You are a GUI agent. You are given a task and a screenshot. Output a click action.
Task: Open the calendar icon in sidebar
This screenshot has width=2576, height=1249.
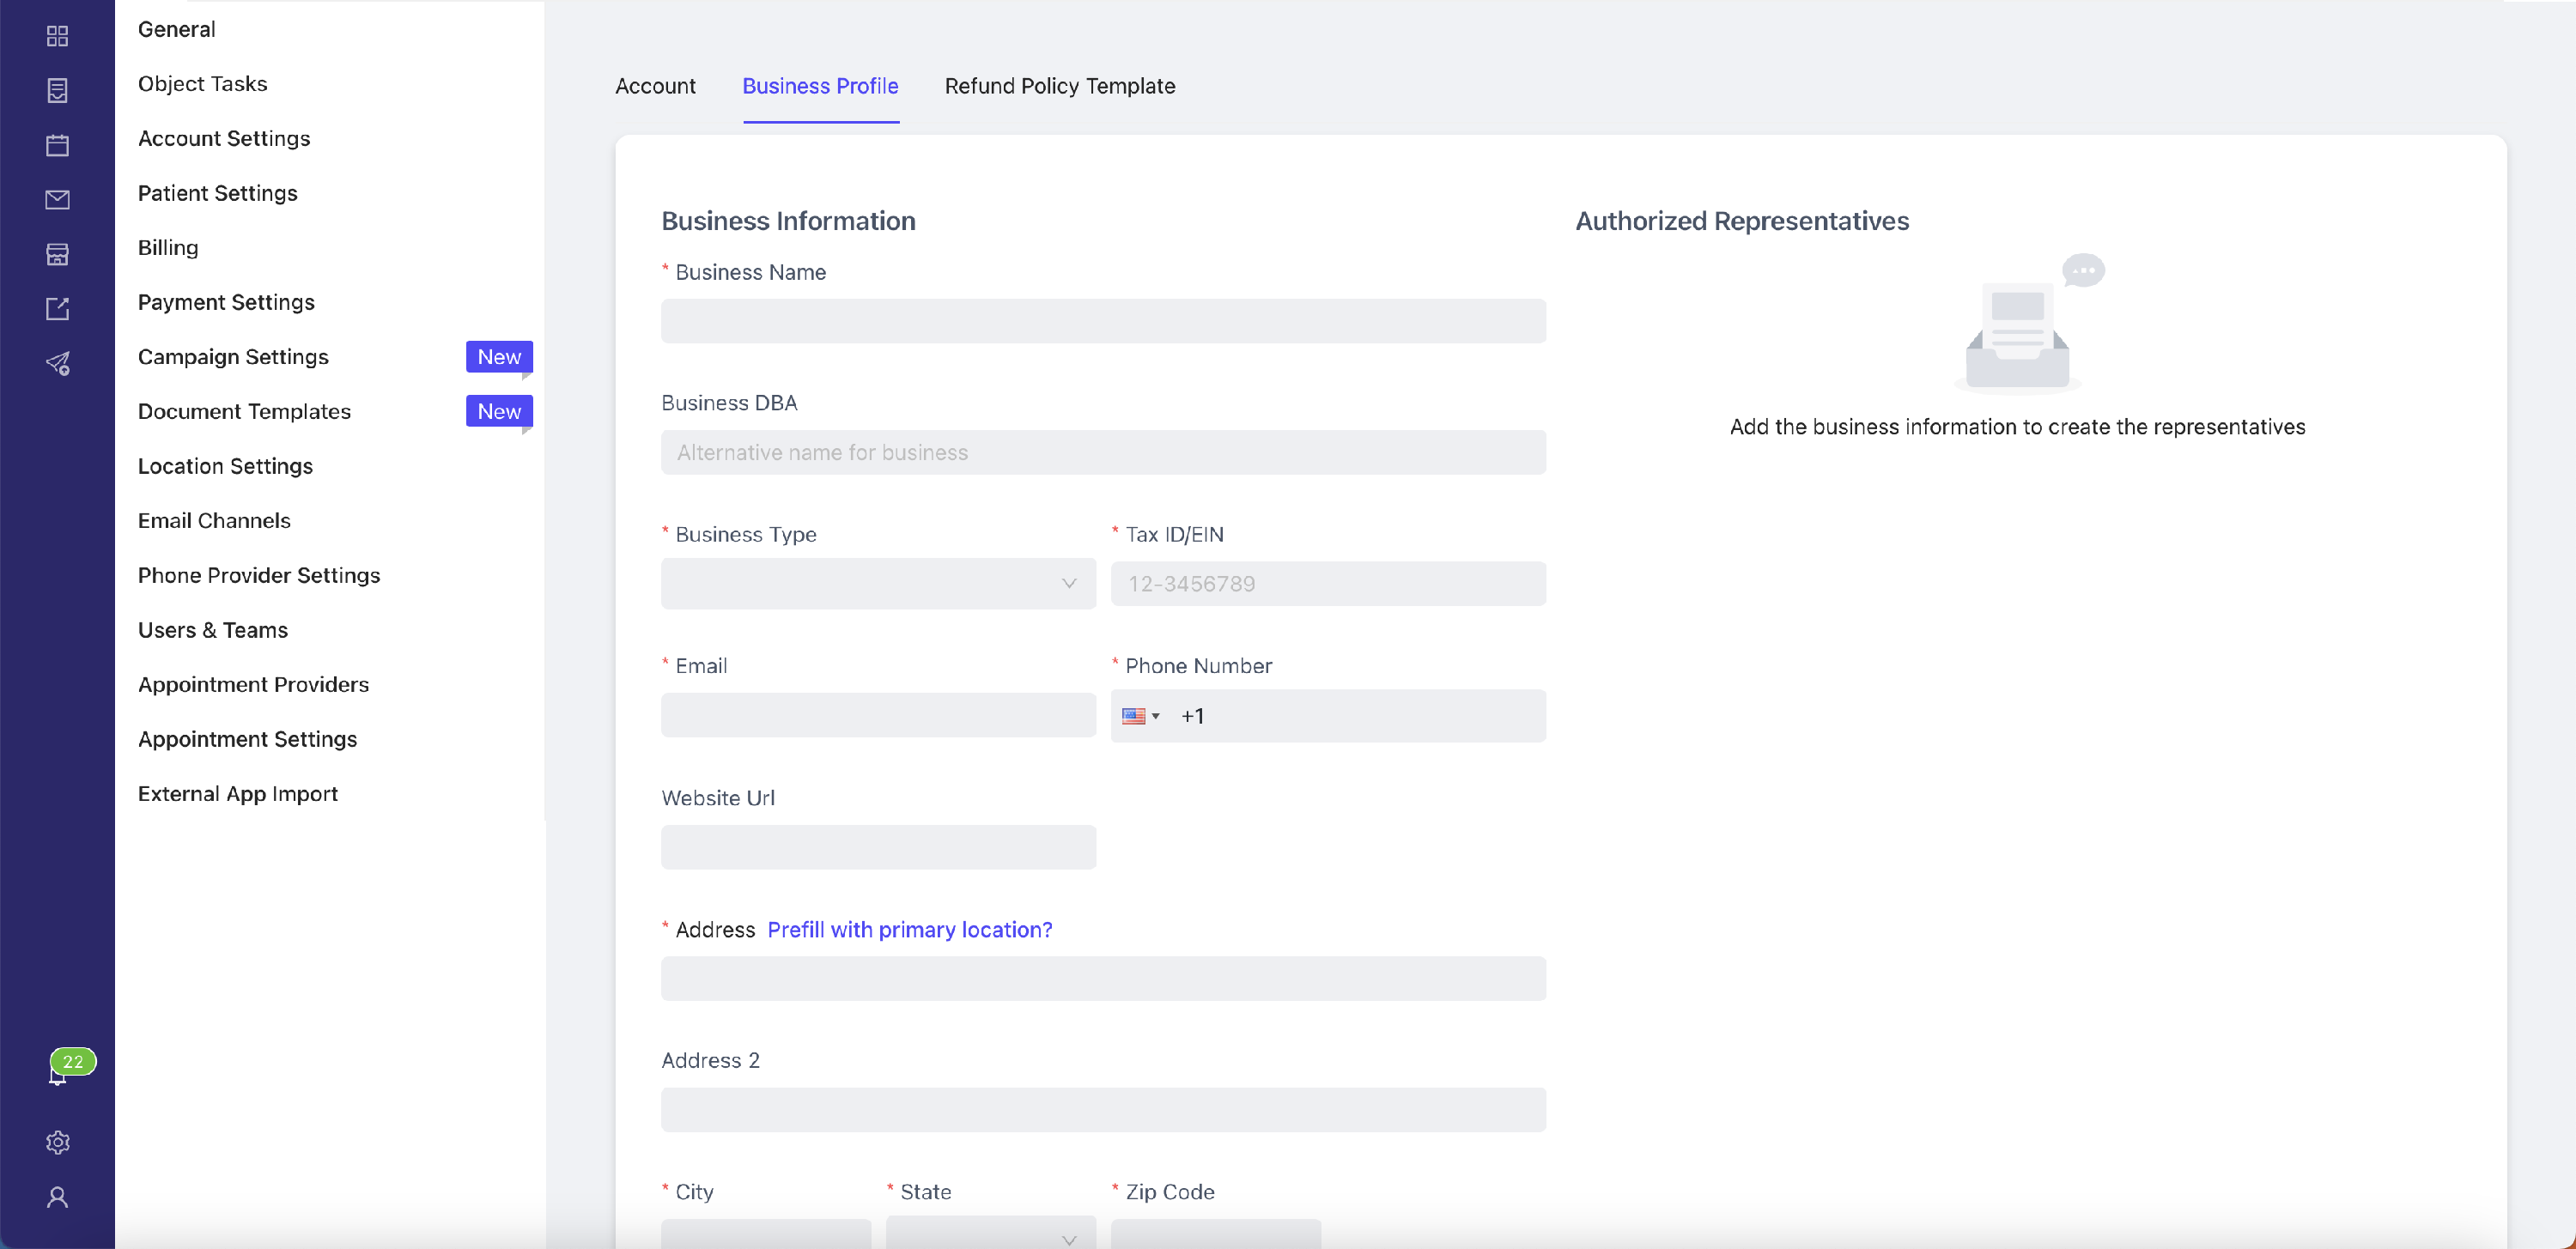tap(57, 145)
